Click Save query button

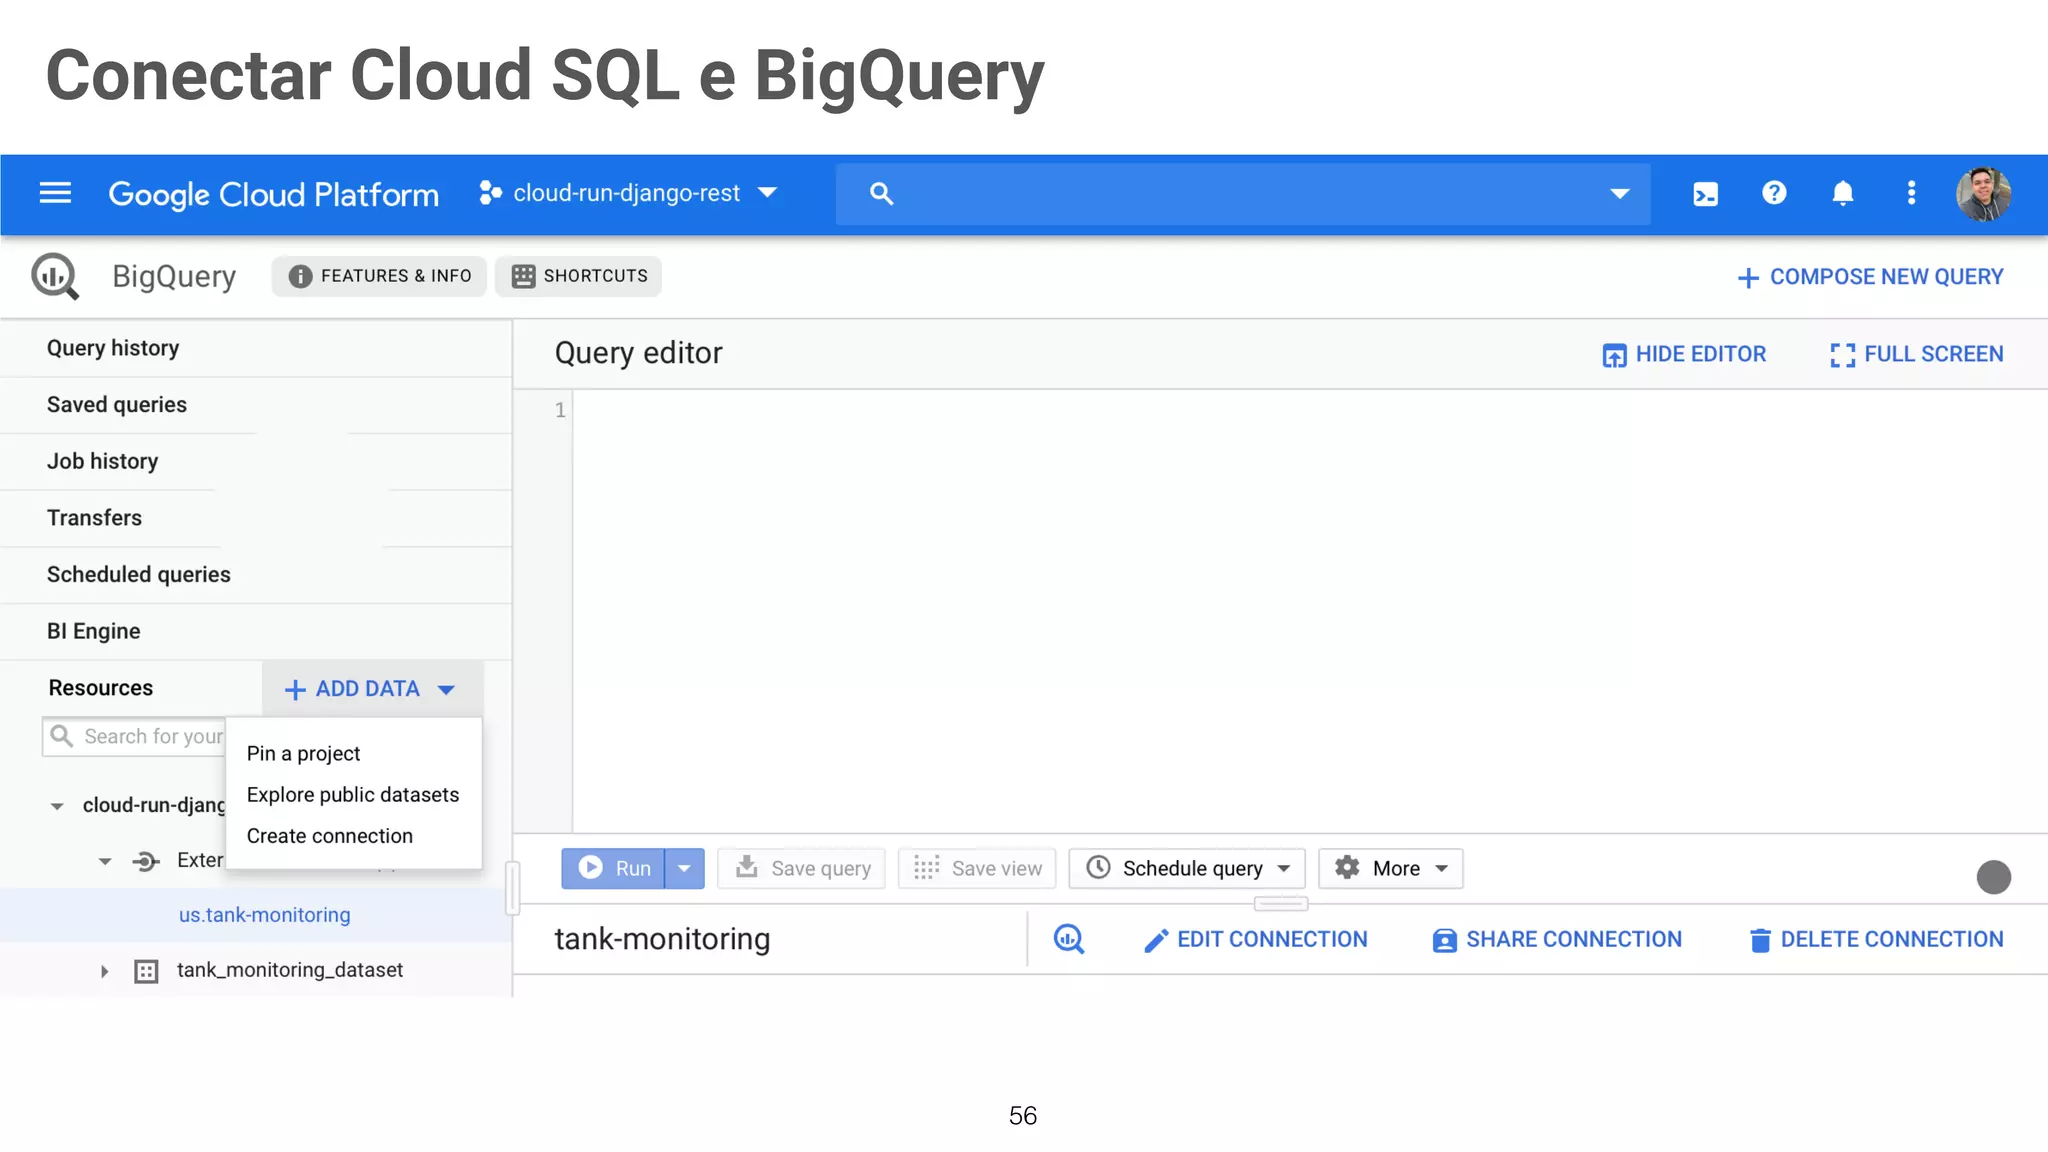[x=802, y=868]
